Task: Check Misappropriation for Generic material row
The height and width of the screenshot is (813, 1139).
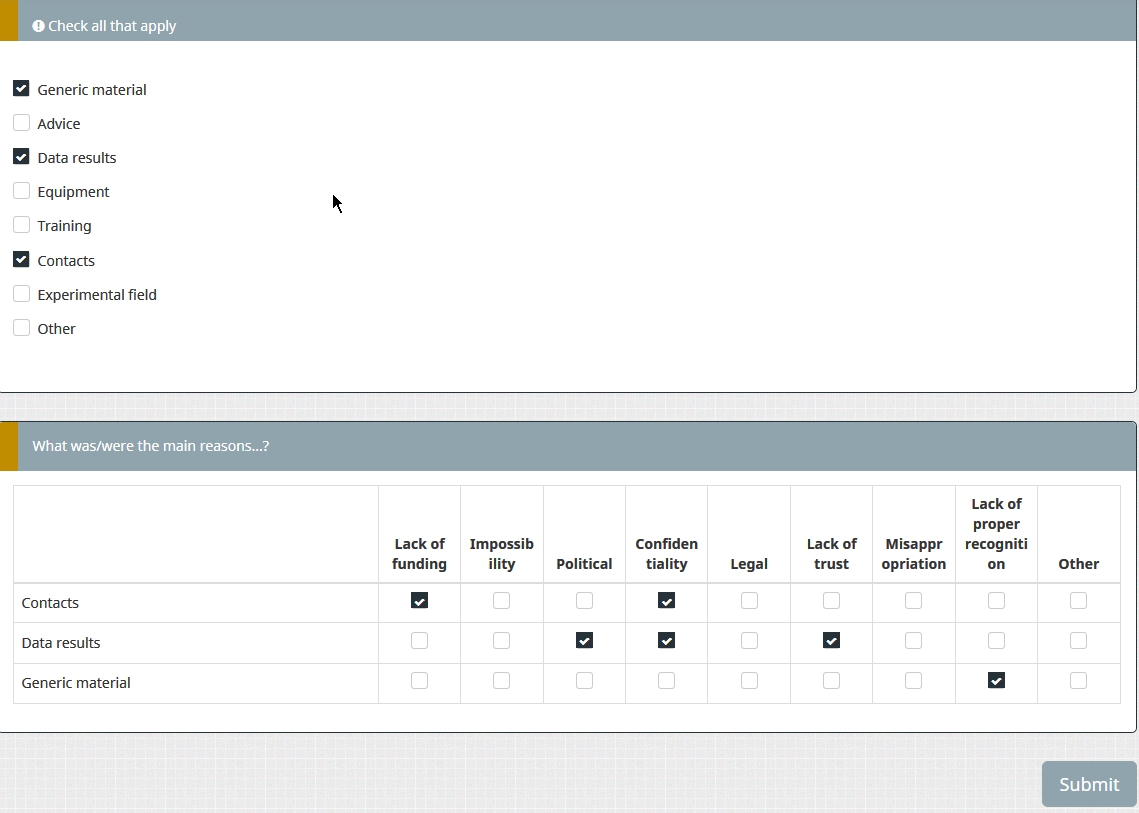Action: point(913,681)
